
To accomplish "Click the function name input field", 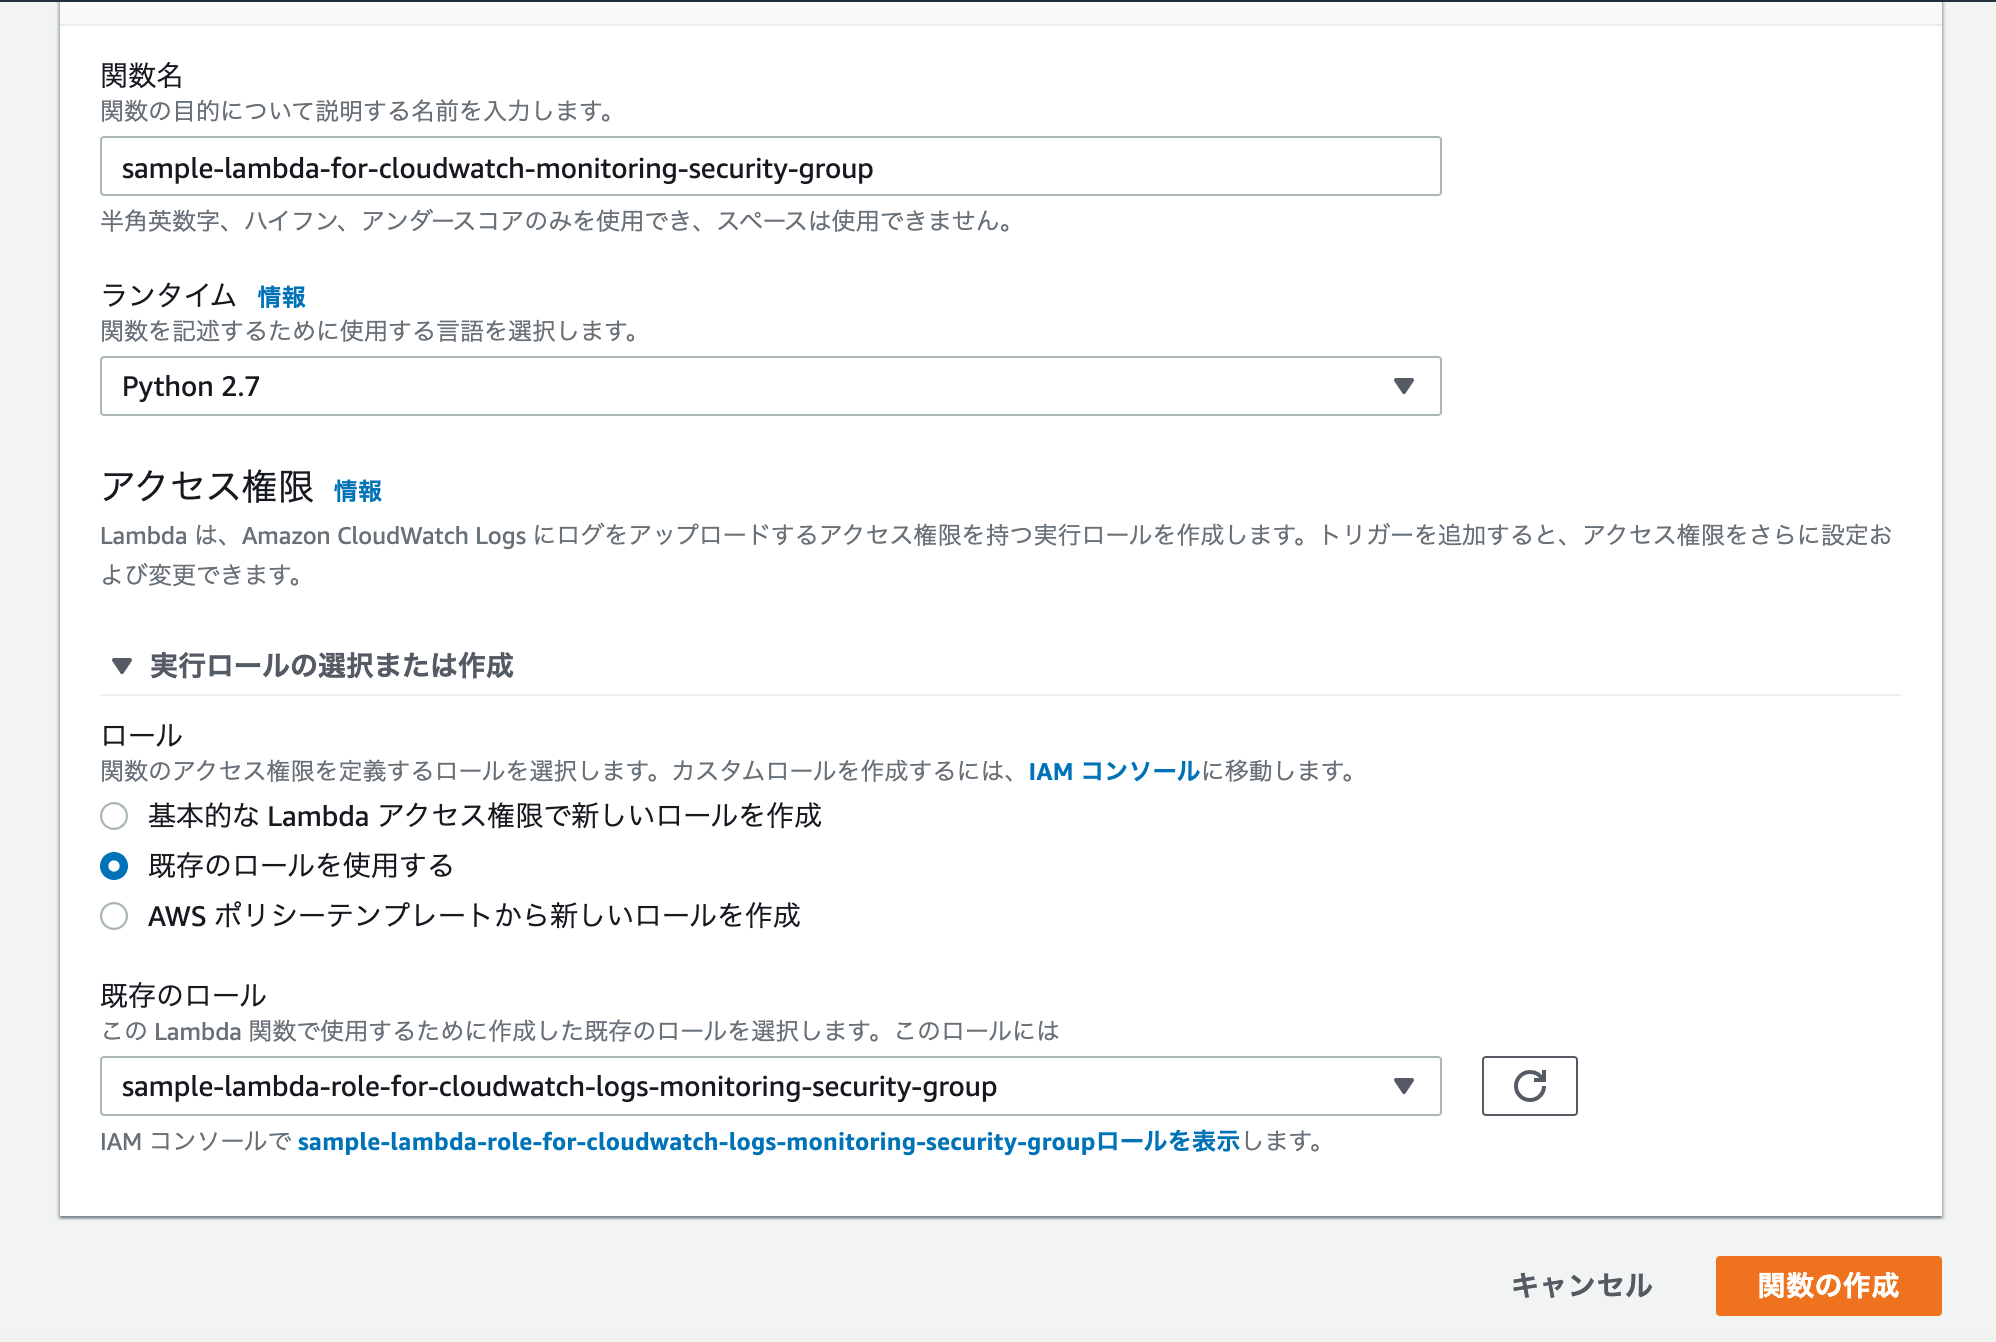I will [770, 167].
